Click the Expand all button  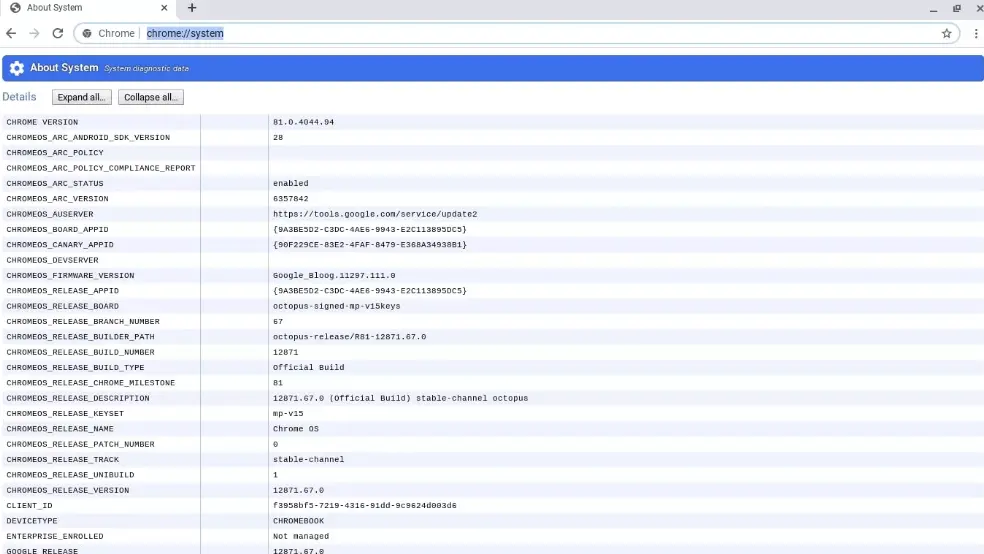(x=82, y=97)
